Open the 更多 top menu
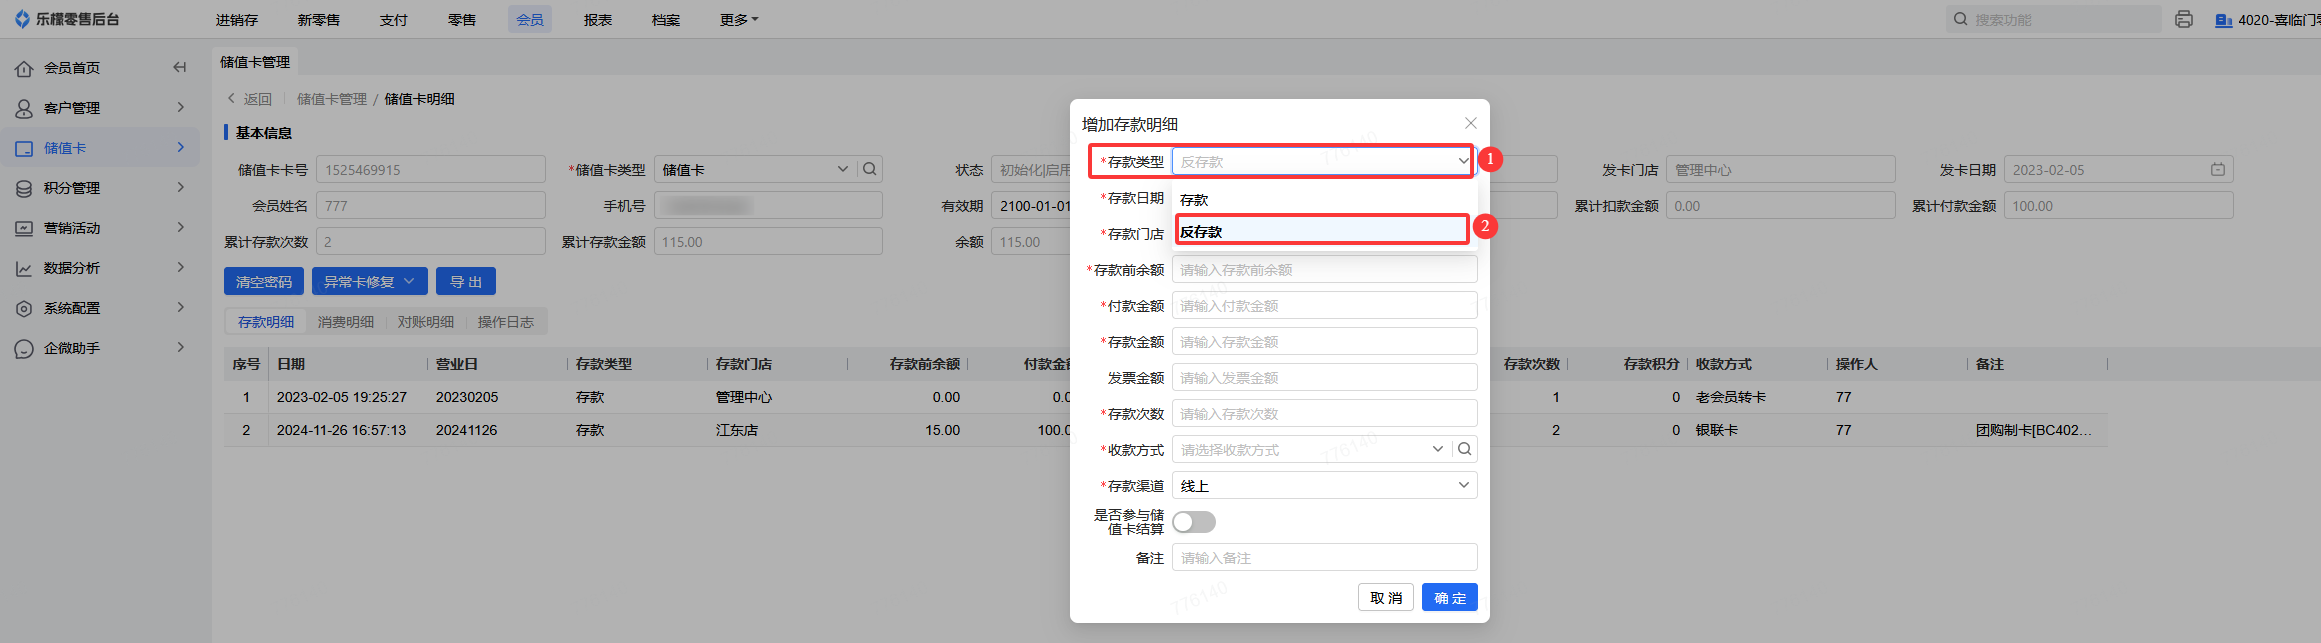Image resolution: width=2321 pixels, height=643 pixels. (x=738, y=20)
